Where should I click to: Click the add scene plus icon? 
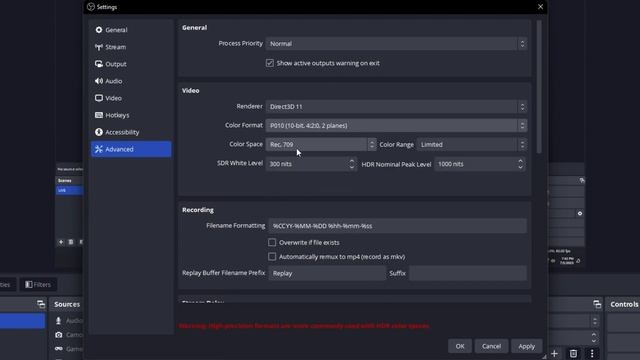pos(61,242)
